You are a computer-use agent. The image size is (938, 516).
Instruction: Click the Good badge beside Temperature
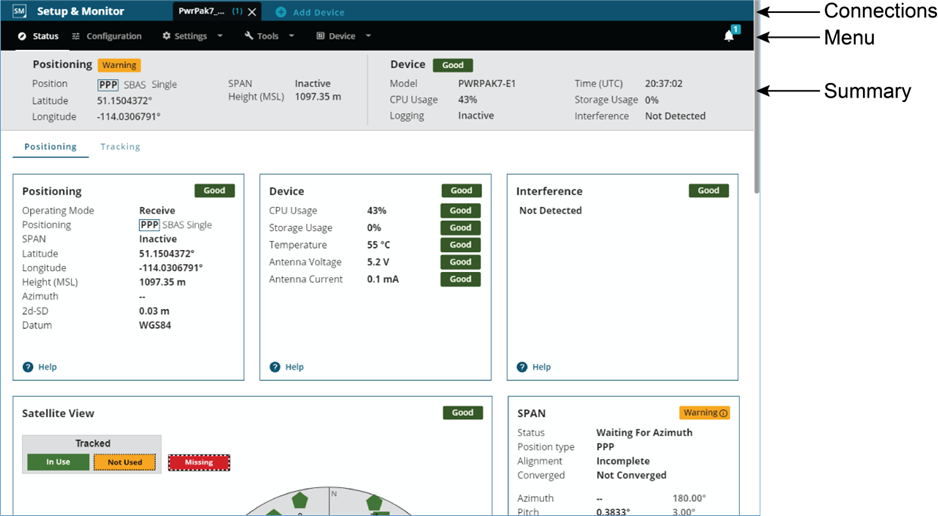coord(460,245)
